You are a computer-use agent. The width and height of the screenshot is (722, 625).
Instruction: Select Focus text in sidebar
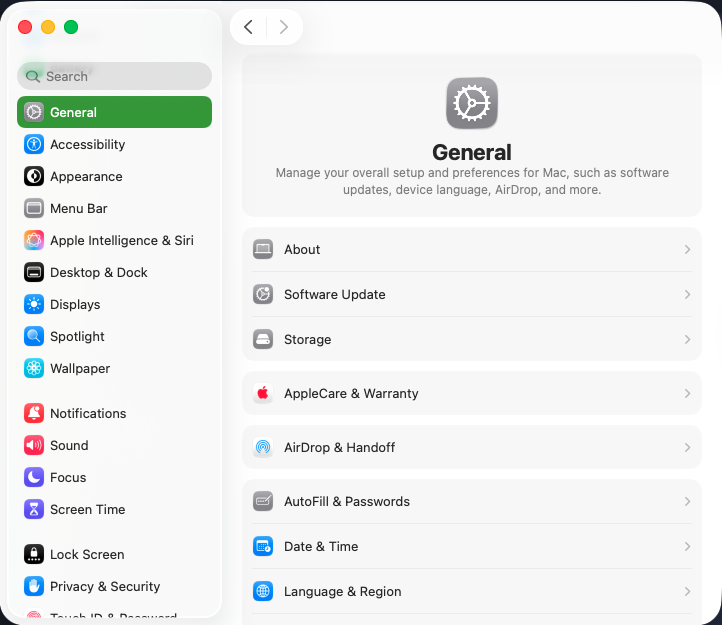pyautogui.click(x=68, y=477)
